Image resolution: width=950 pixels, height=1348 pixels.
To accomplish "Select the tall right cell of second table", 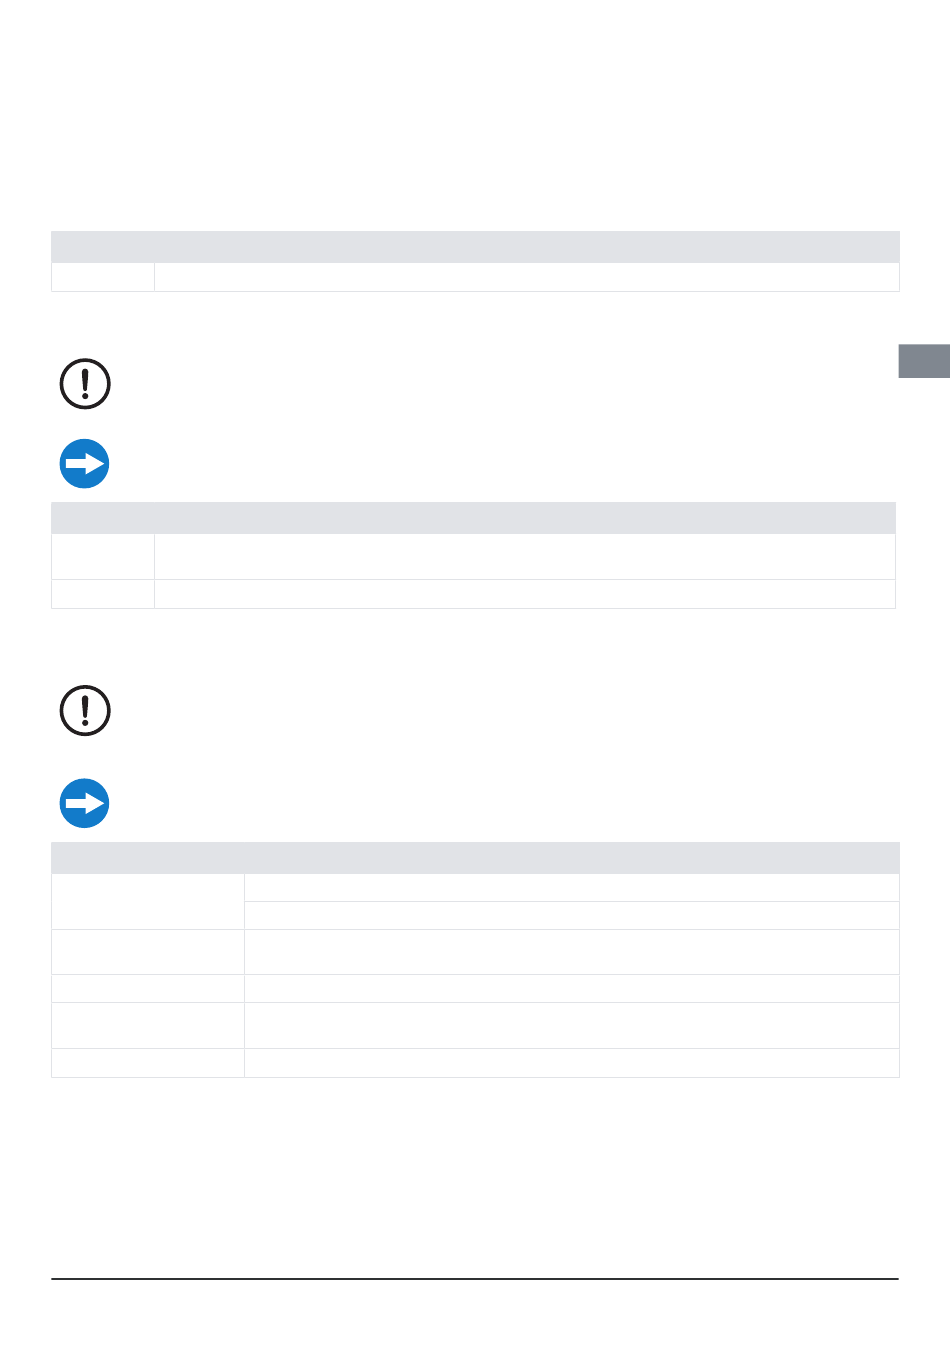I will click(525, 557).
